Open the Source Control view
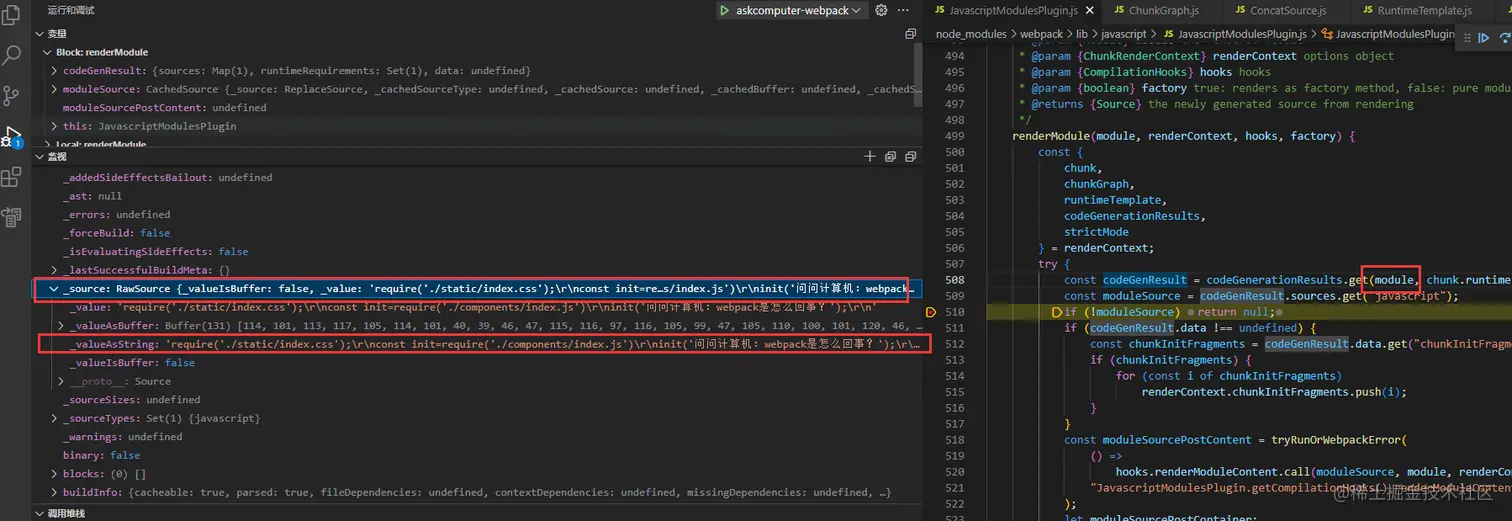1512x521 pixels. pyautogui.click(x=12, y=95)
